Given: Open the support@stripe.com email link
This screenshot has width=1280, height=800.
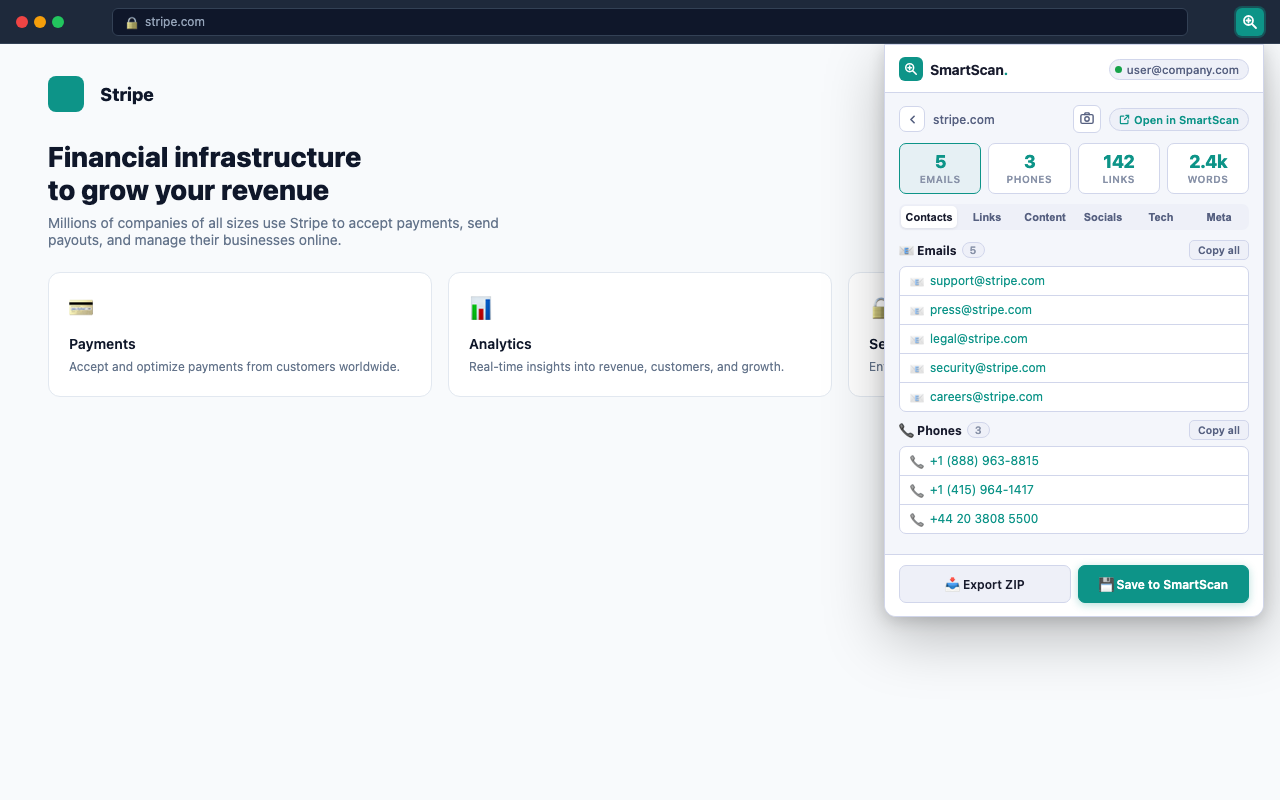Looking at the screenshot, I should coord(987,281).
